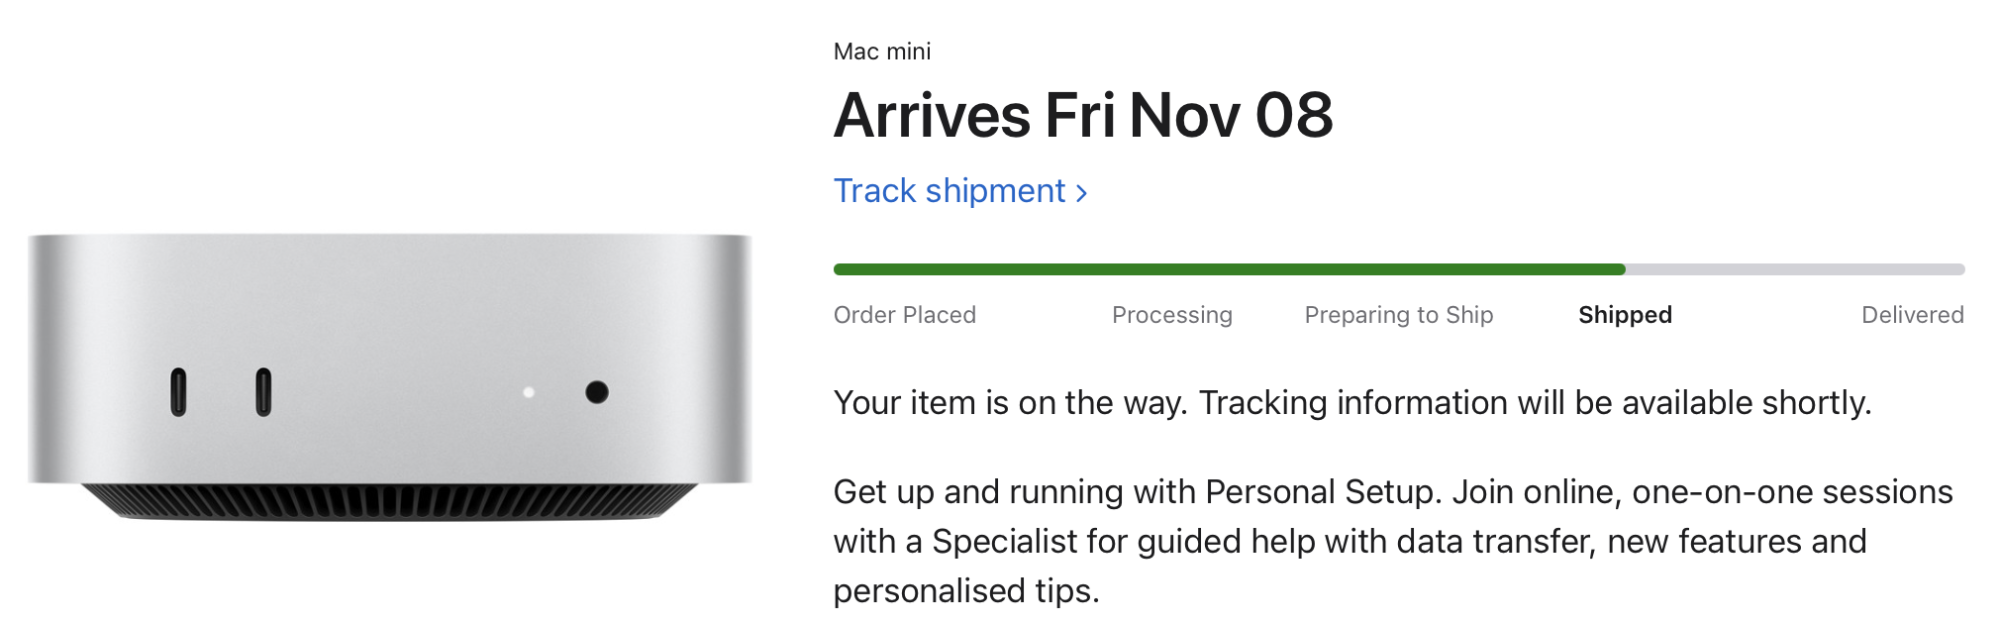Image resolution: width=2000 pixels, height=624 pixels.
Task: Select the Preparing to Ship stage label
Action: point(1398,315)
